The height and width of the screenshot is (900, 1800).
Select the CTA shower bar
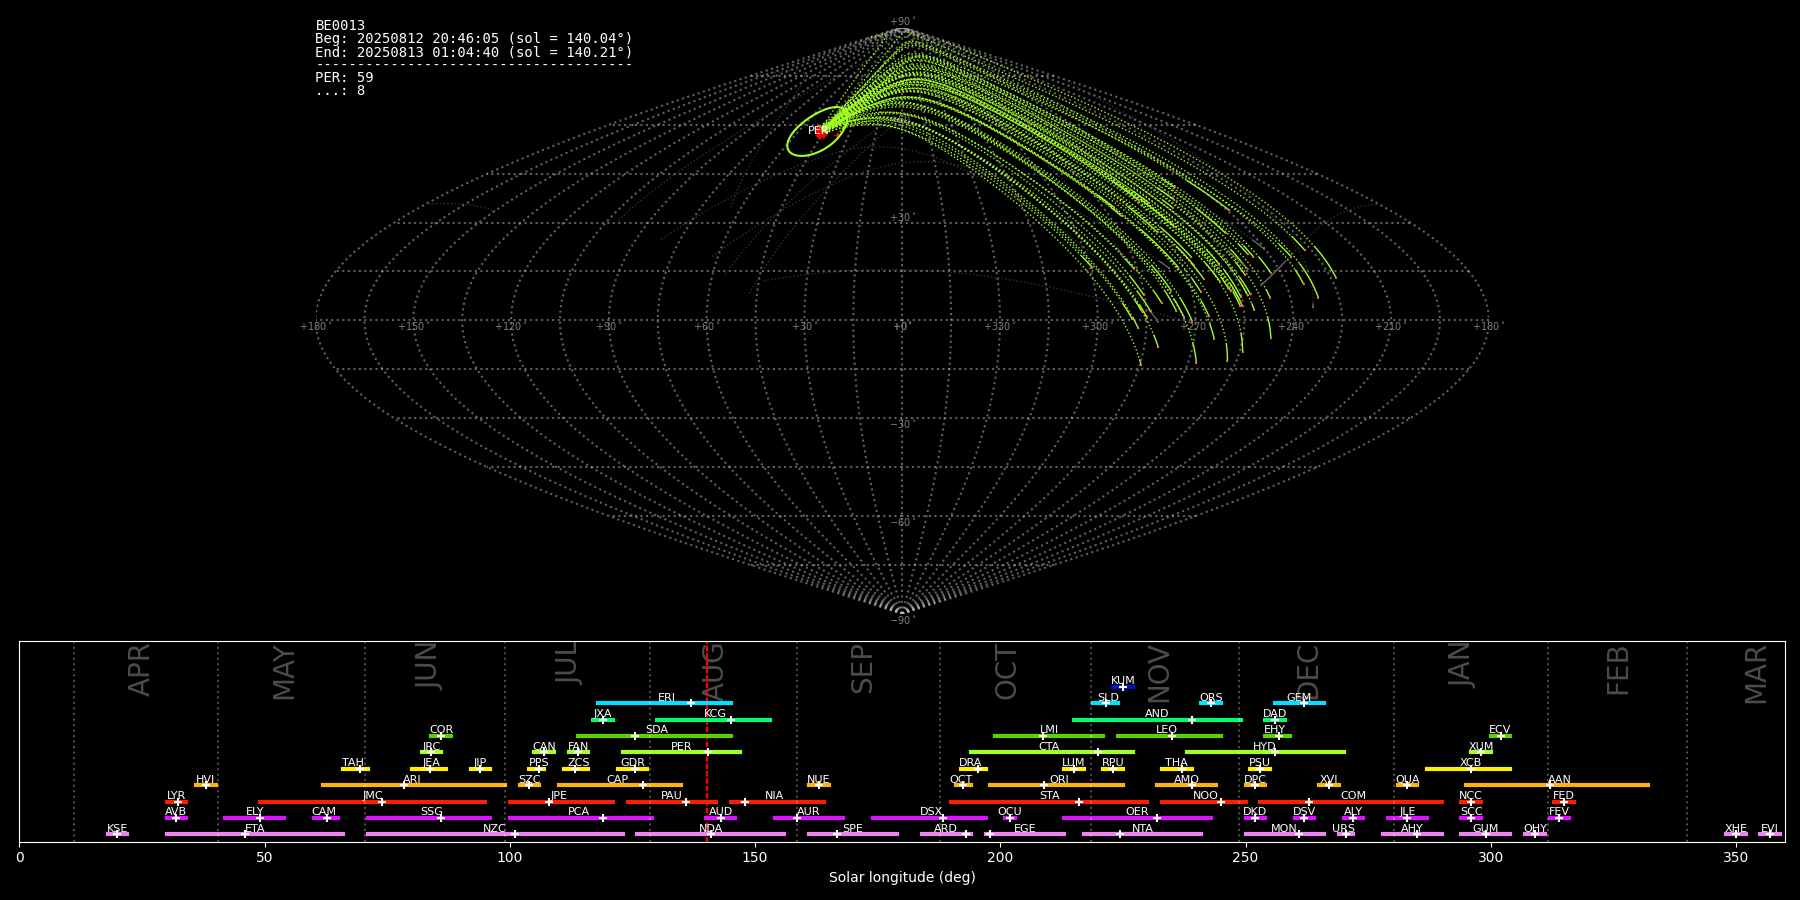click(x=1052, y=752)
